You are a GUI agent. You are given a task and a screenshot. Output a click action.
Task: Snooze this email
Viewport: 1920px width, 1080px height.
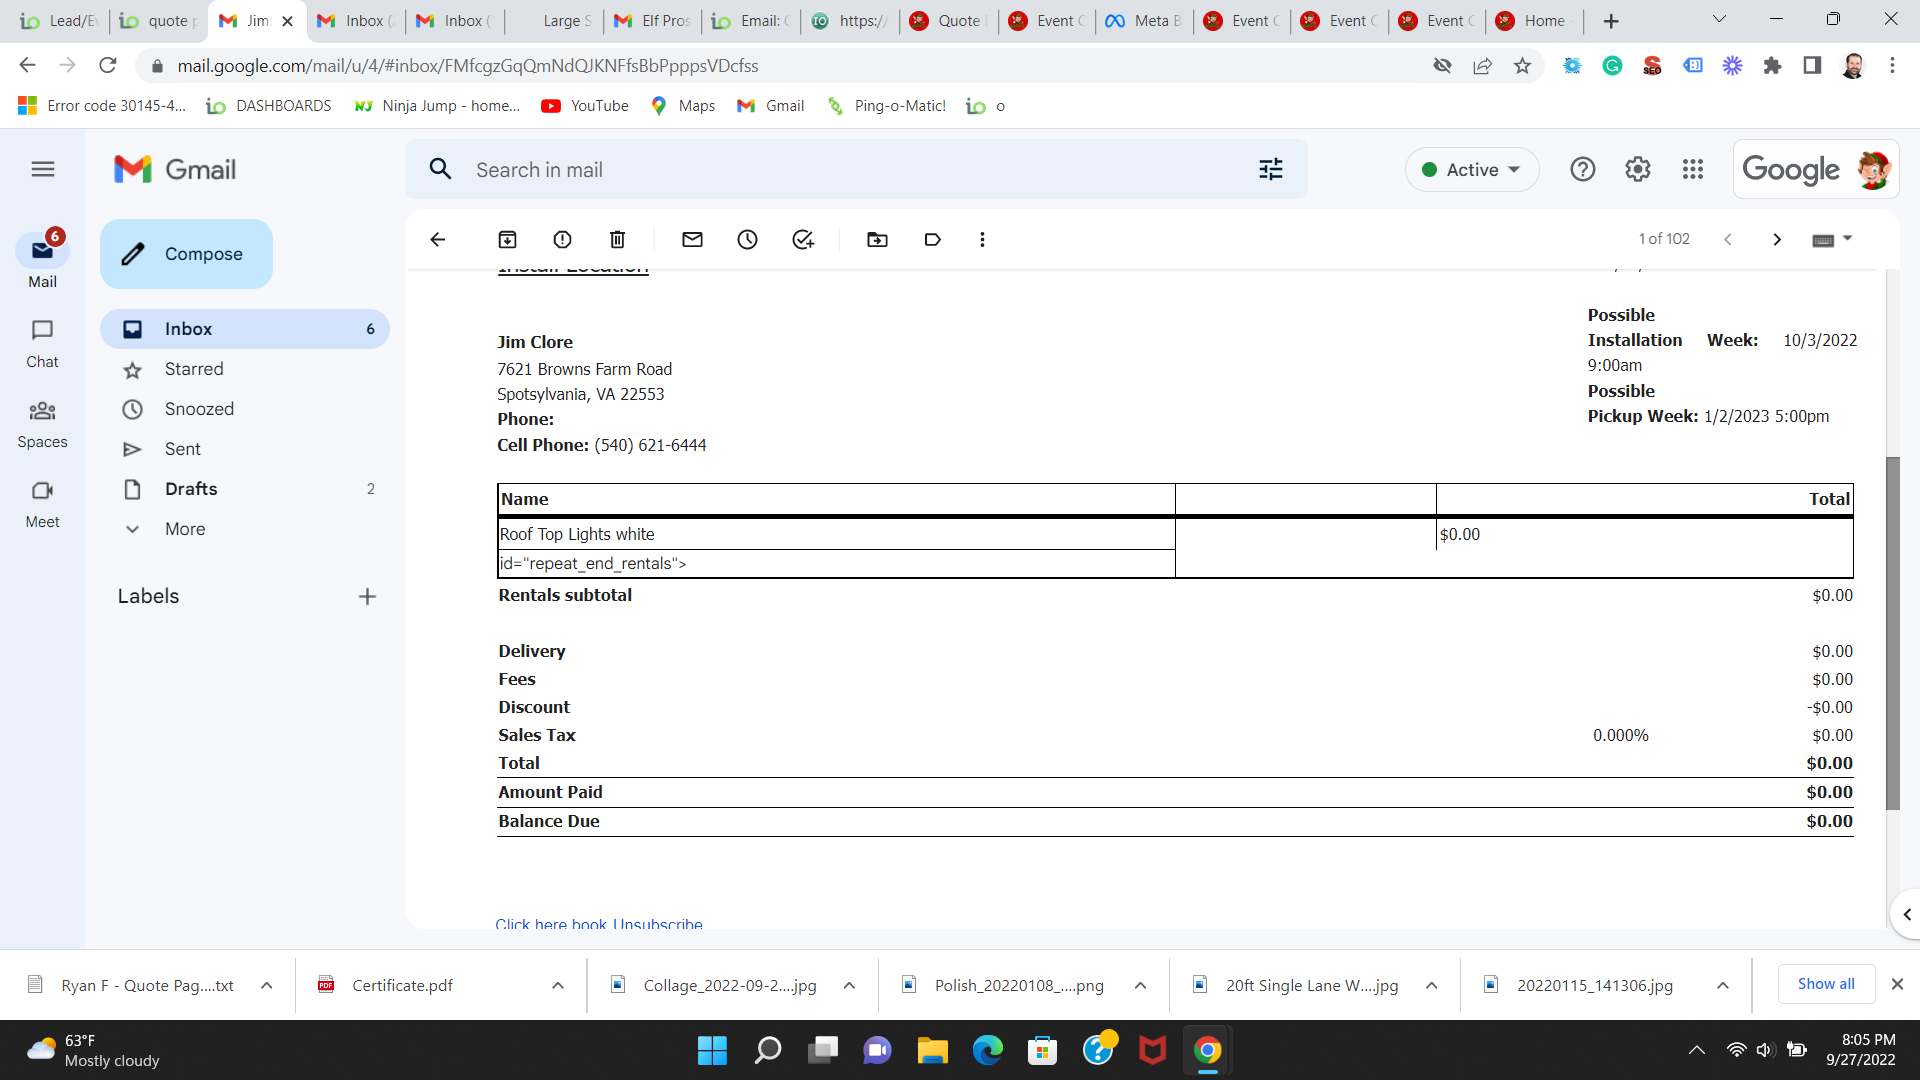point(747,239)
